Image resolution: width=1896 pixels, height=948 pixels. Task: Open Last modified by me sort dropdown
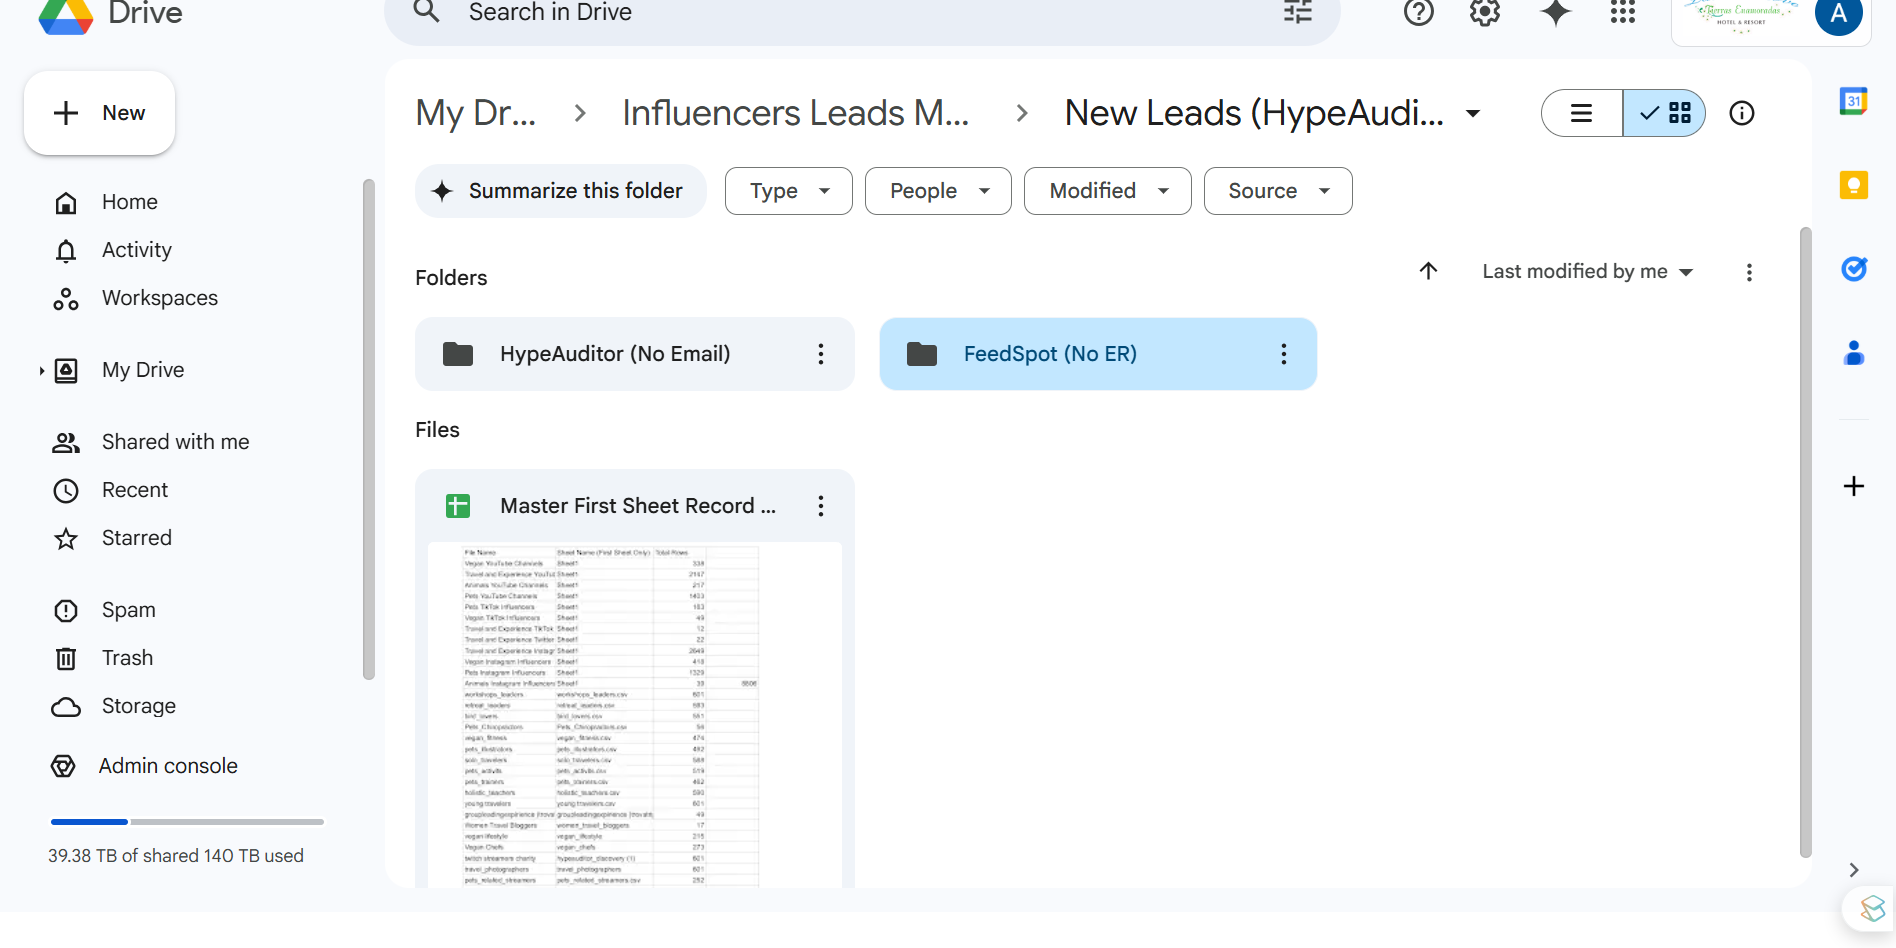click(1587, 272)
